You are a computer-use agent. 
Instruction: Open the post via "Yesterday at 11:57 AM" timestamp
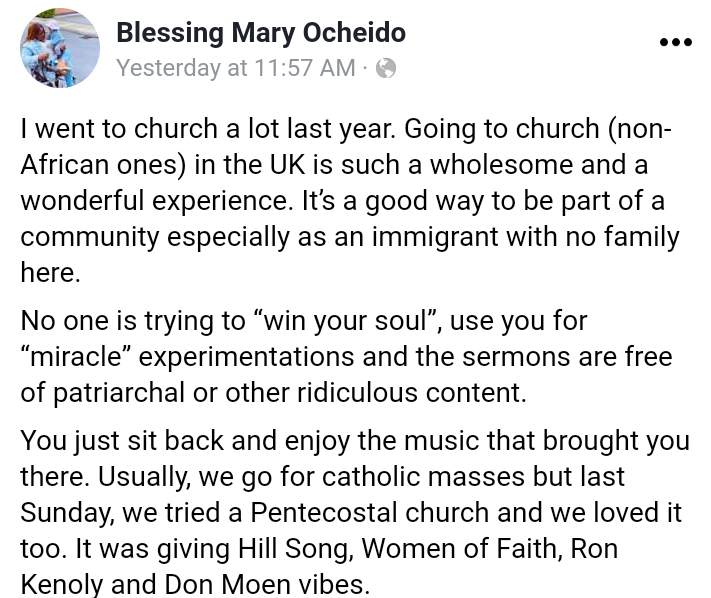coord(235,68)
